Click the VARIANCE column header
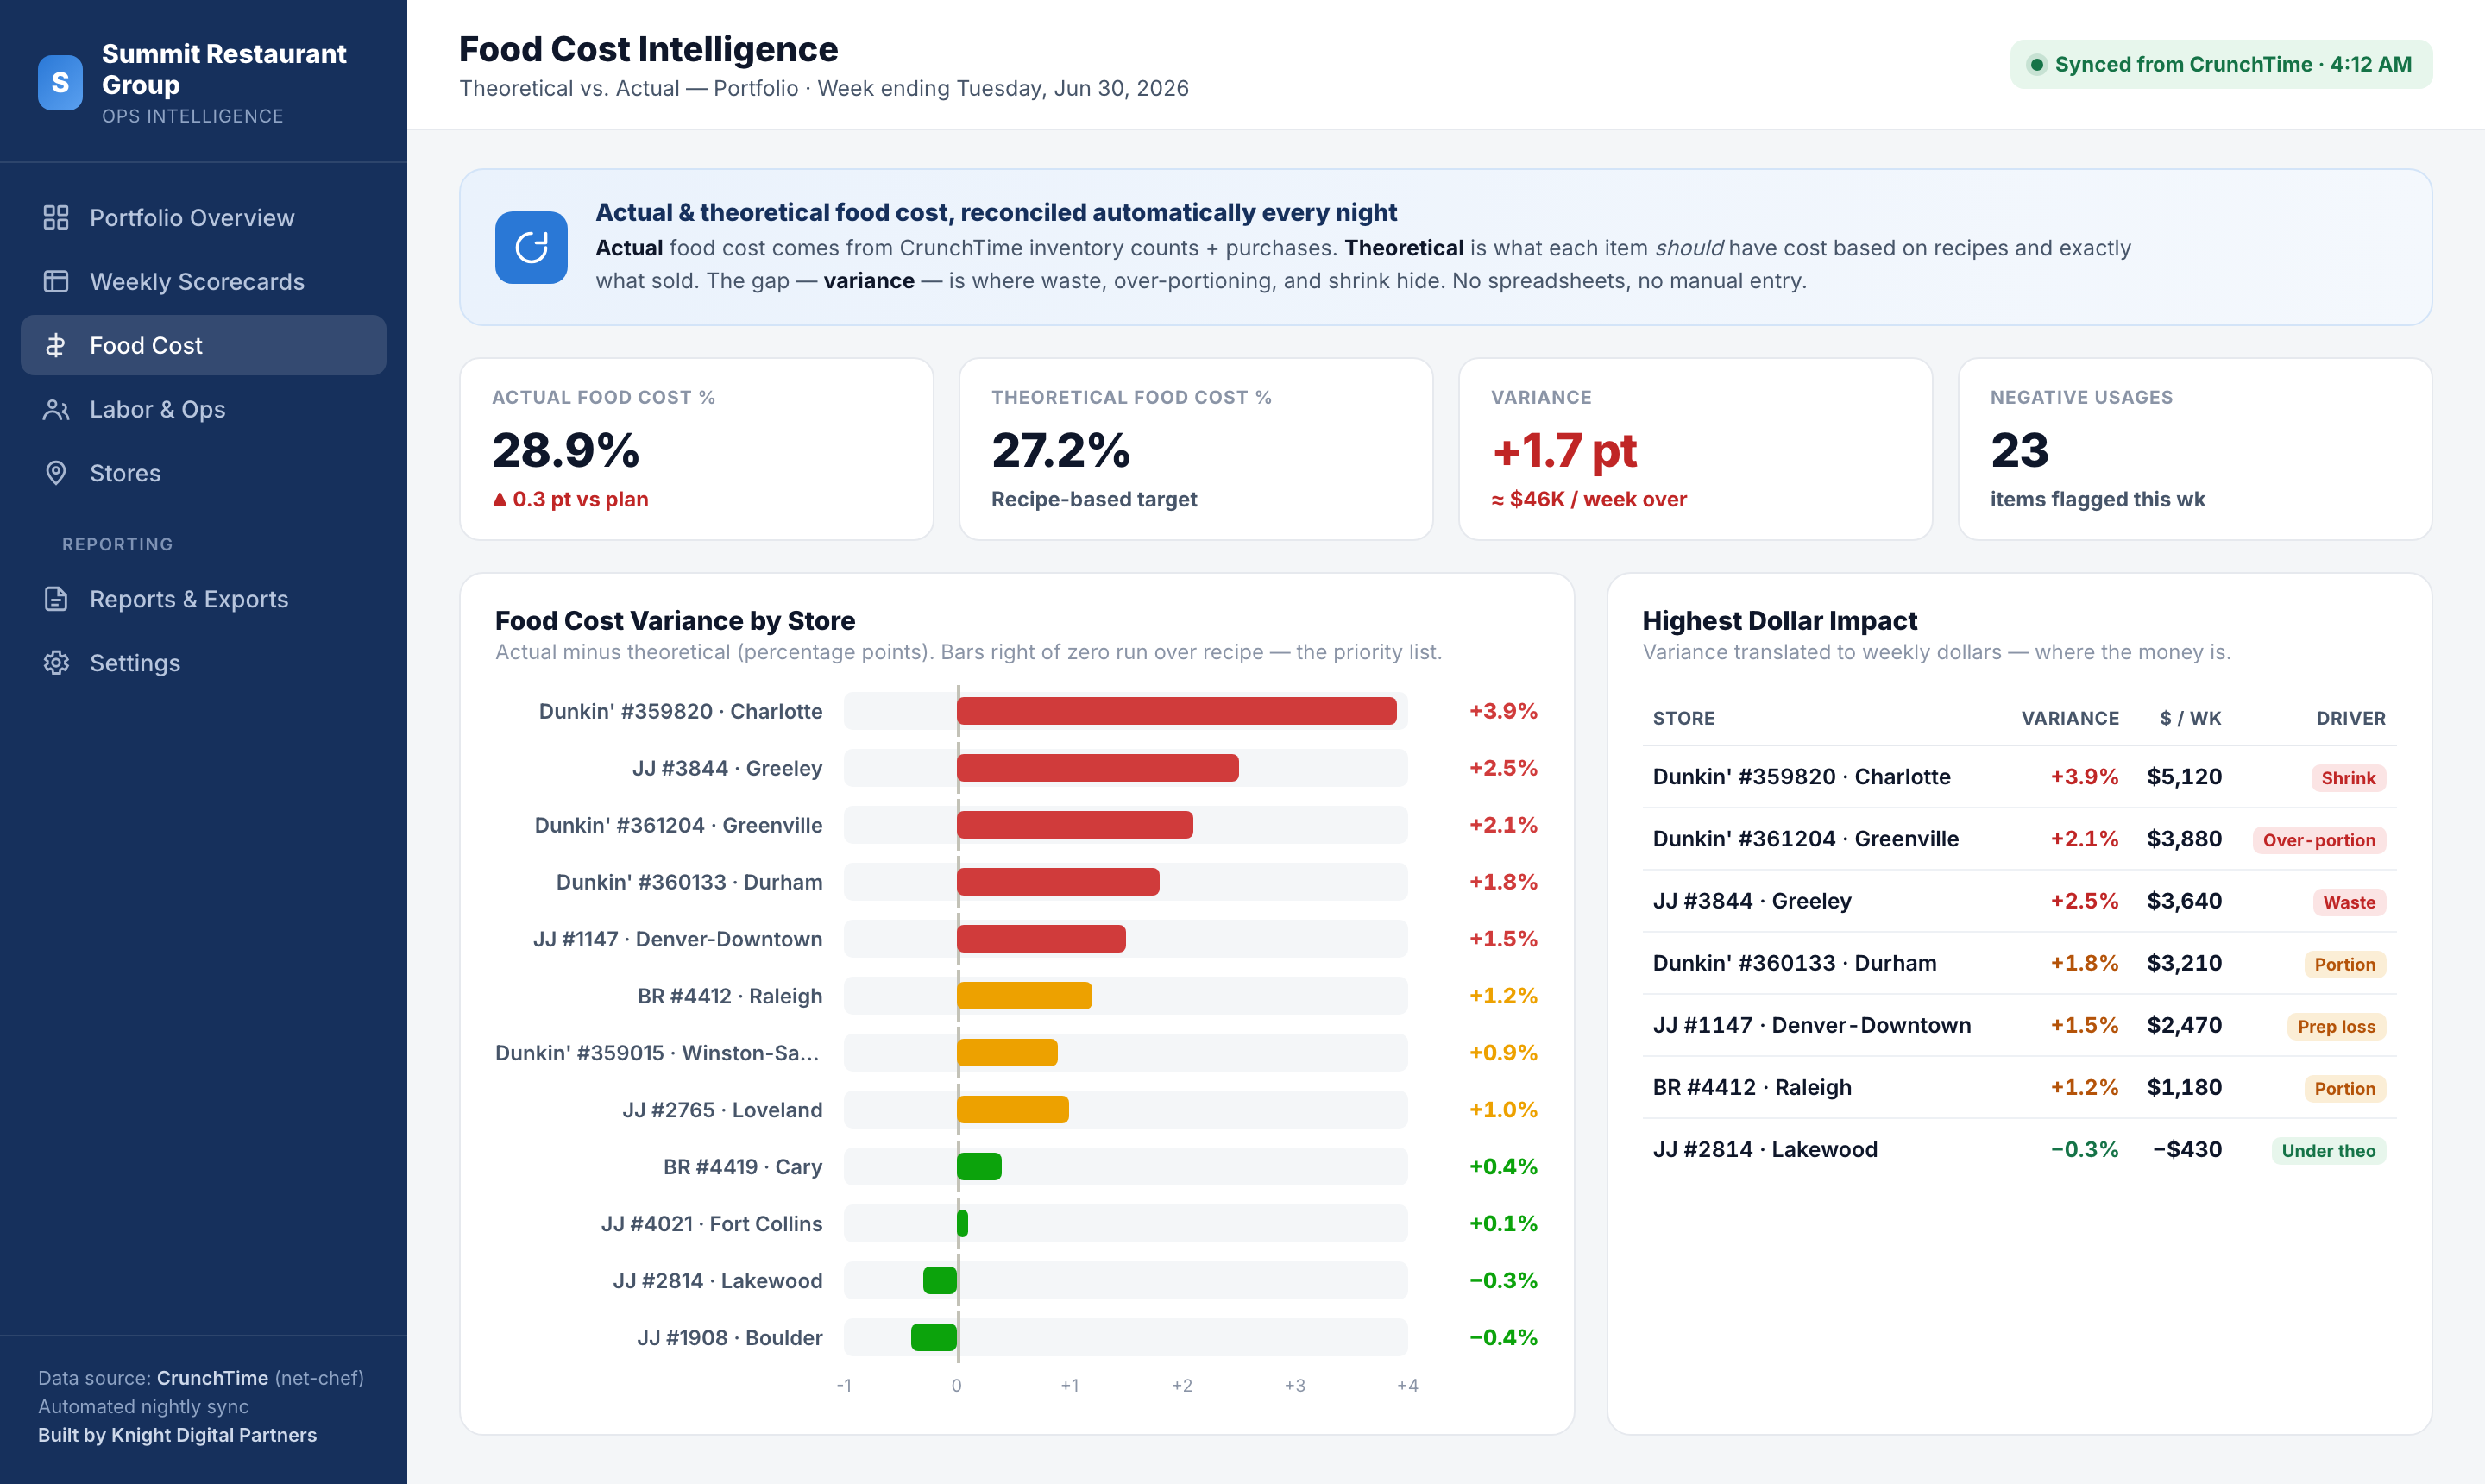This screenshot has height=1484, width=2485. tap(2070, 718)
